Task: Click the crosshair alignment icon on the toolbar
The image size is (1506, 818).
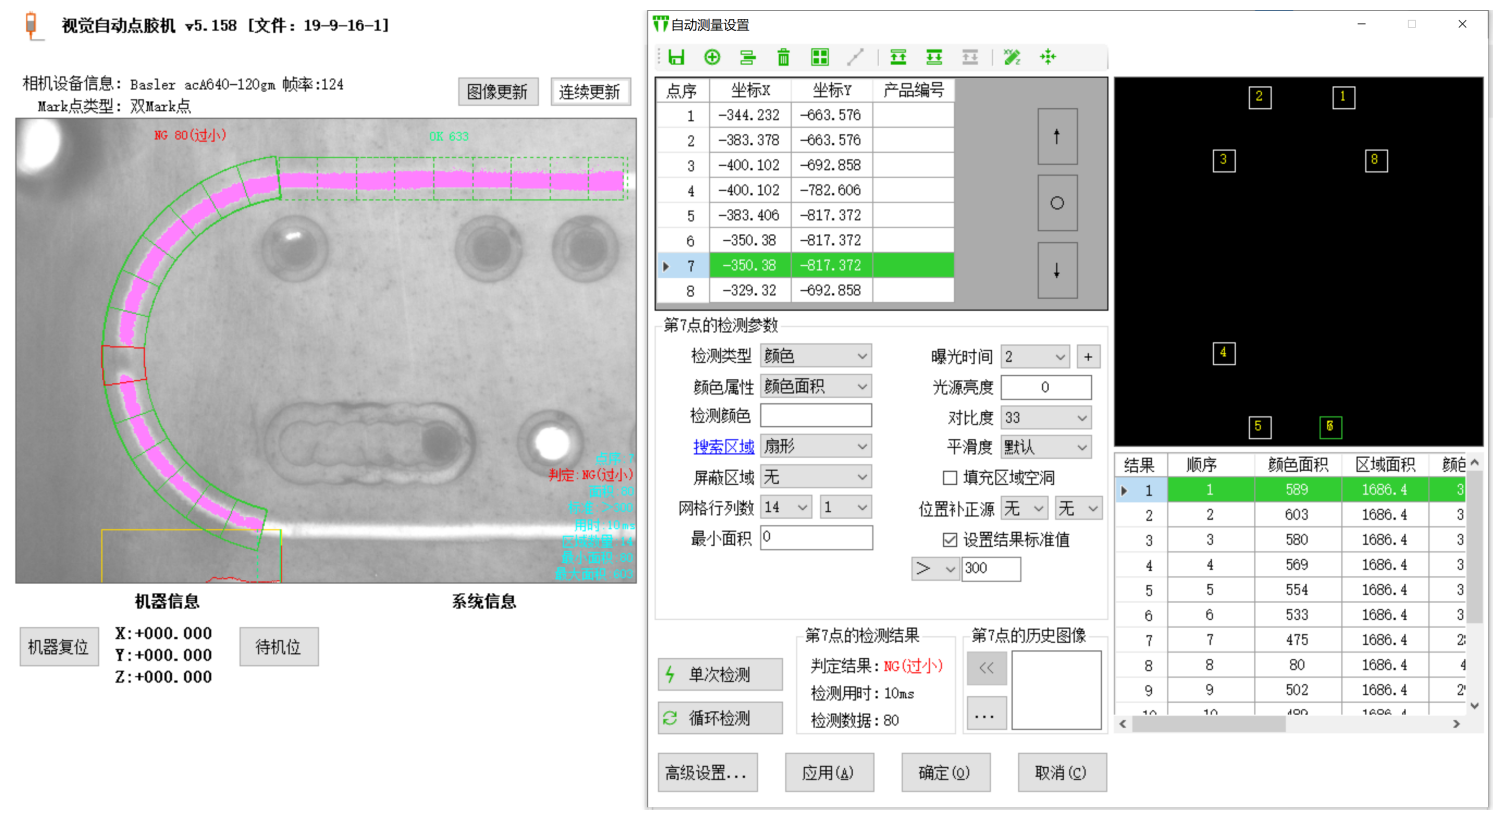Action: tap(1047, 57)
